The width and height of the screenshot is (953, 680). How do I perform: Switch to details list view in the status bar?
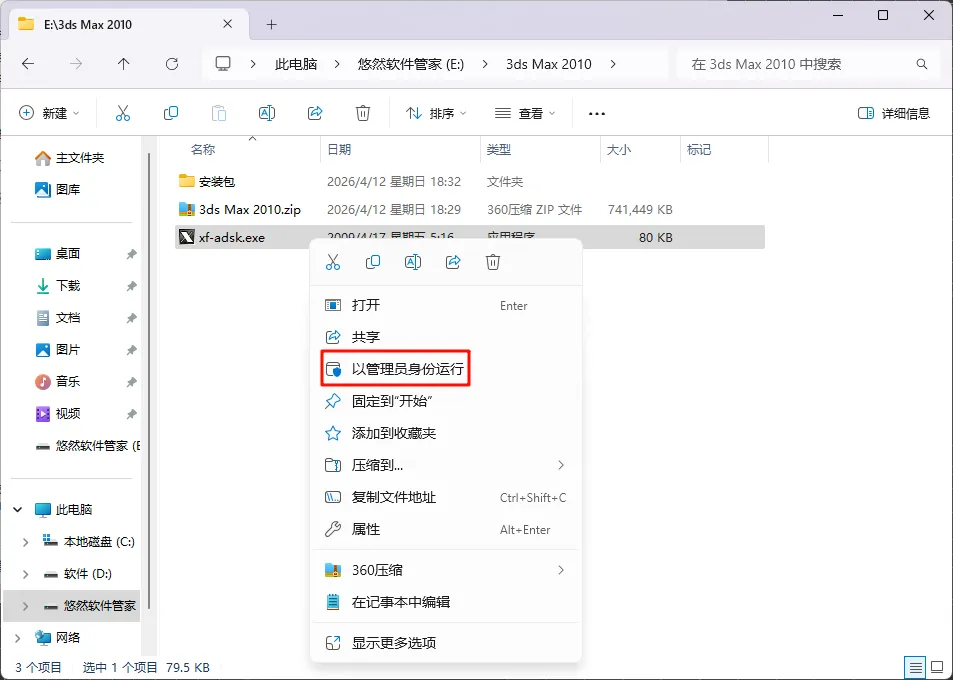915,667
